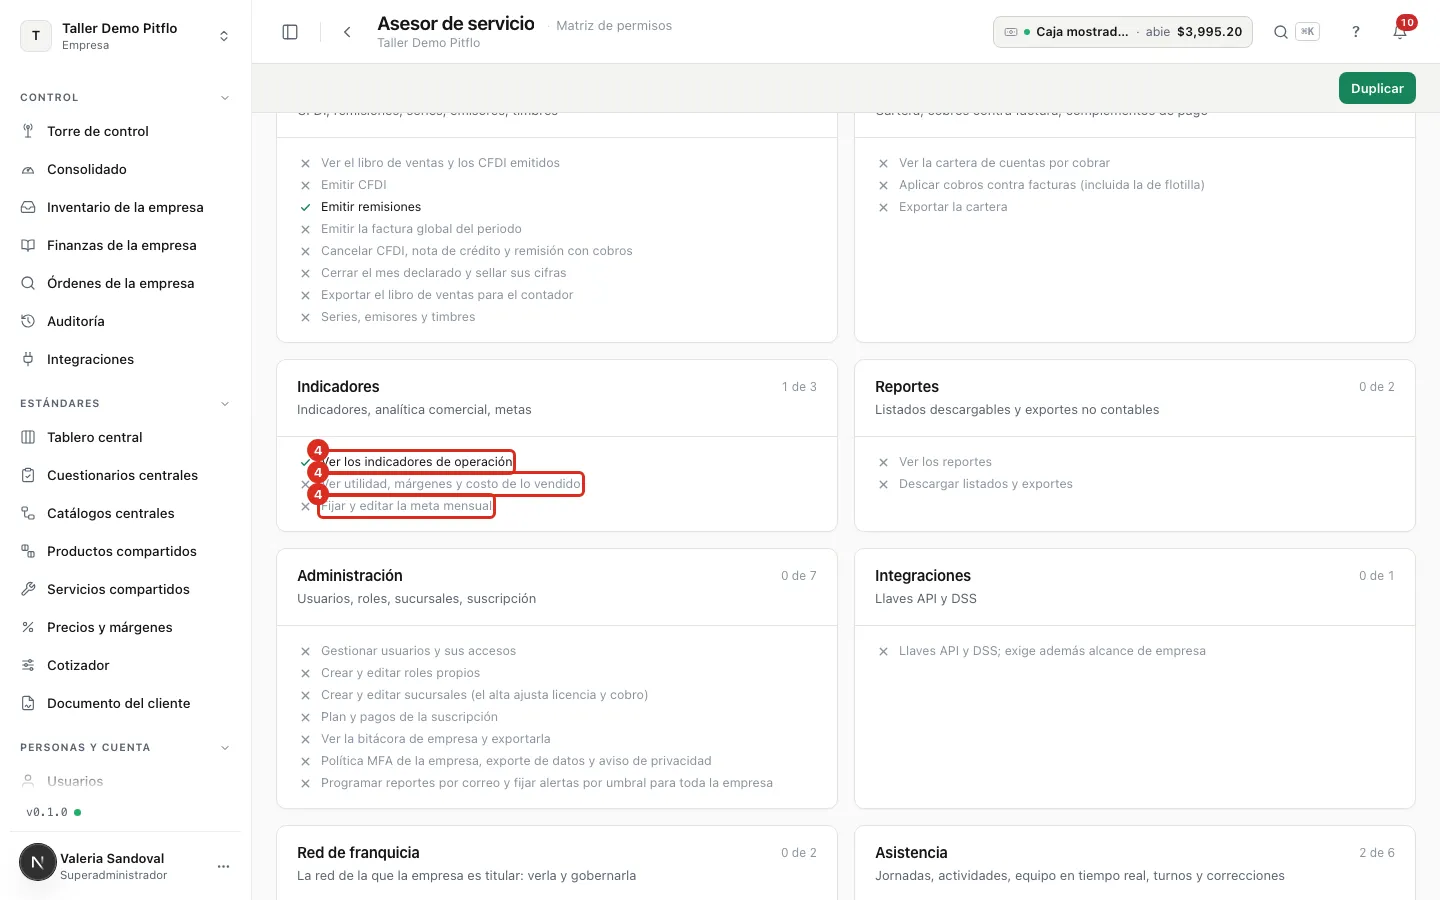Viewport: 1440px width, 900px height.
Task: Open the Taller Demo Pitflo company switcher
Action: pos(125,36)
